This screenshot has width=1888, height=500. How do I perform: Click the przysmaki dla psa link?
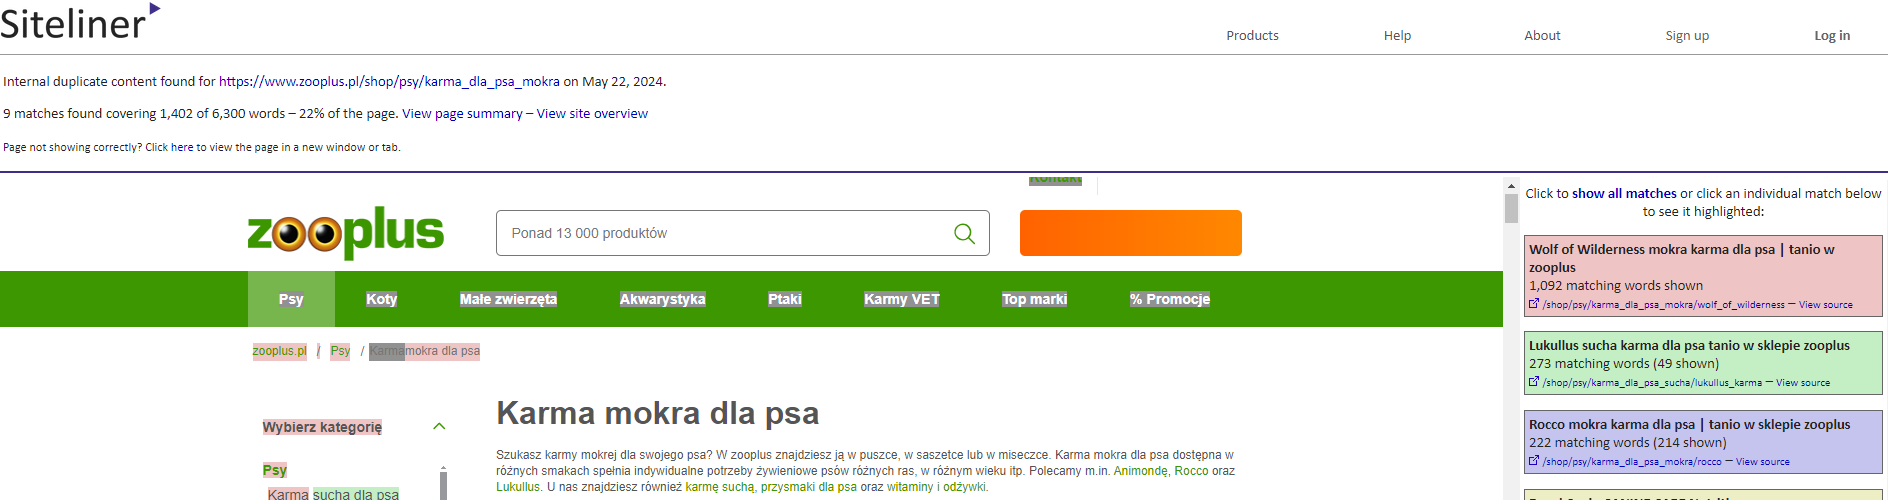[x=808, y=487]
